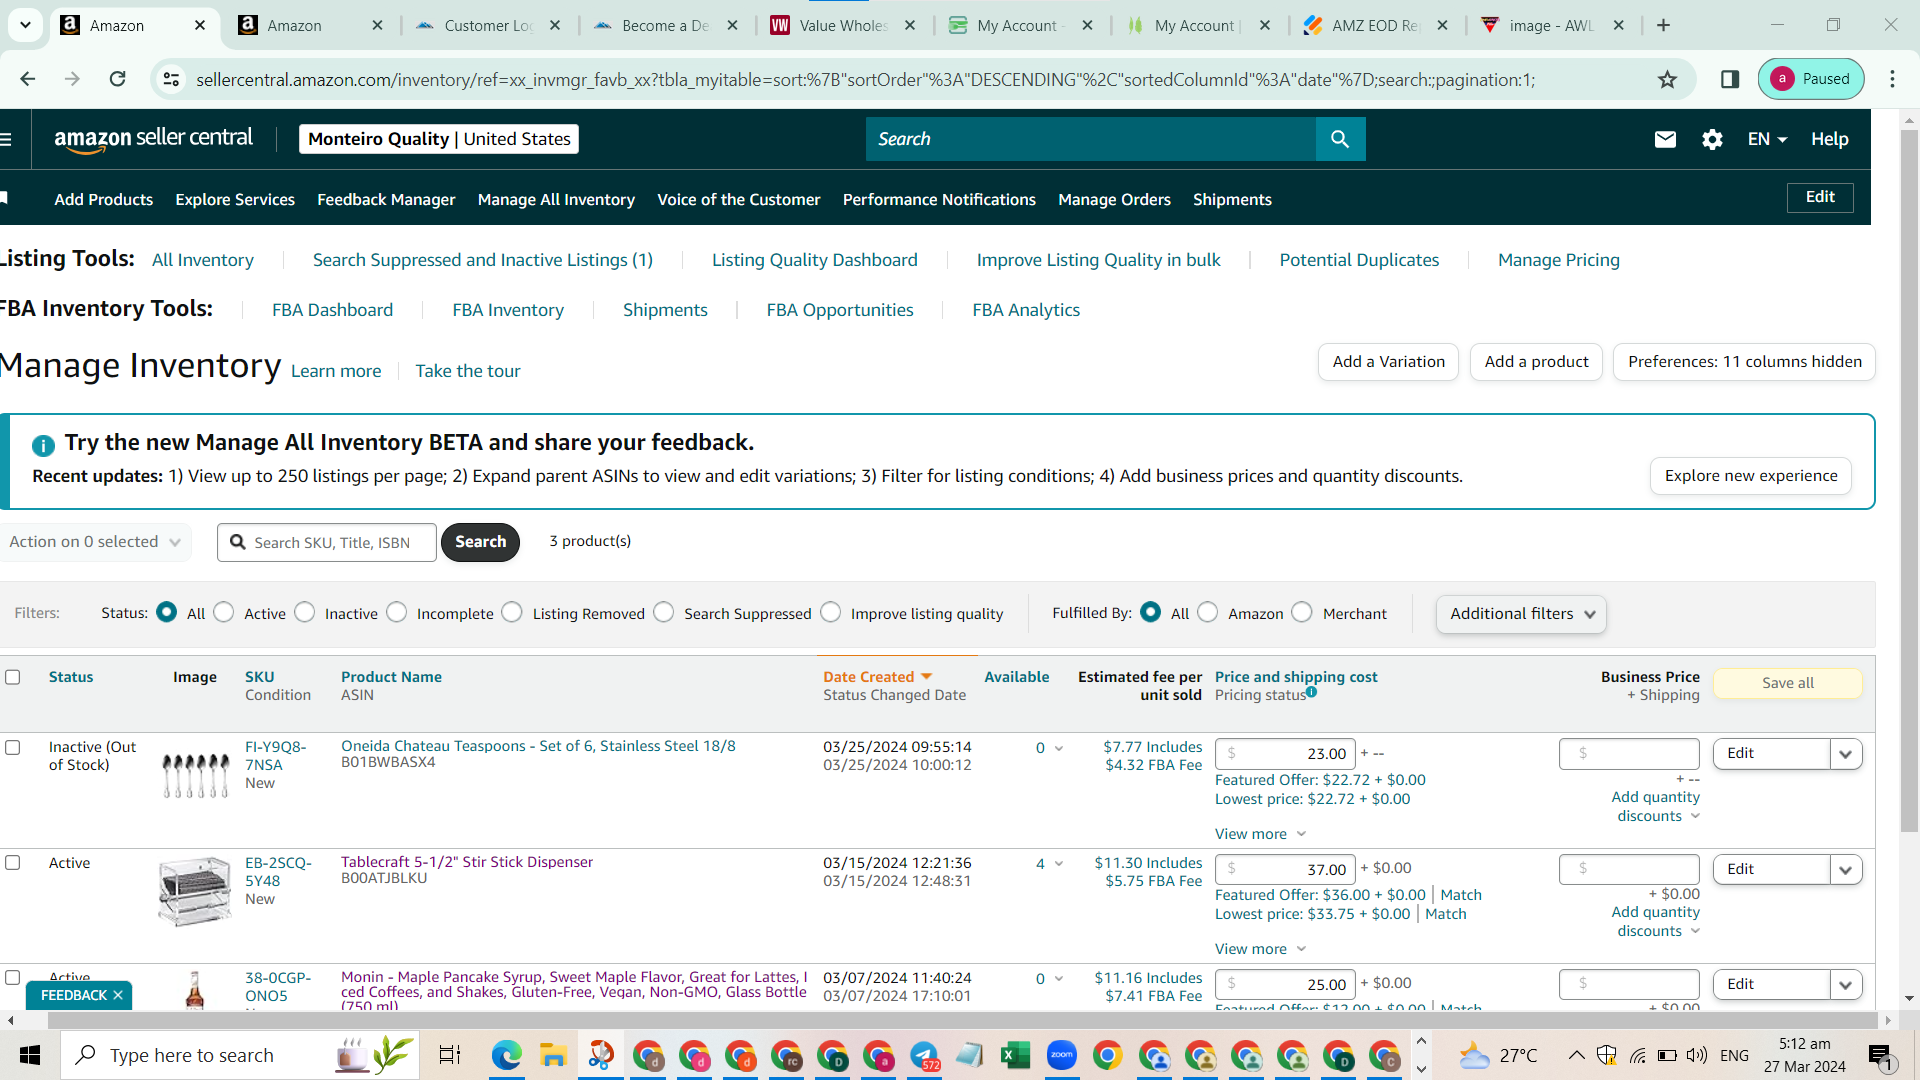This screenshot has width=1920, height=1080.
Task: Open Windows Start menu
Action: (30, 1055)
